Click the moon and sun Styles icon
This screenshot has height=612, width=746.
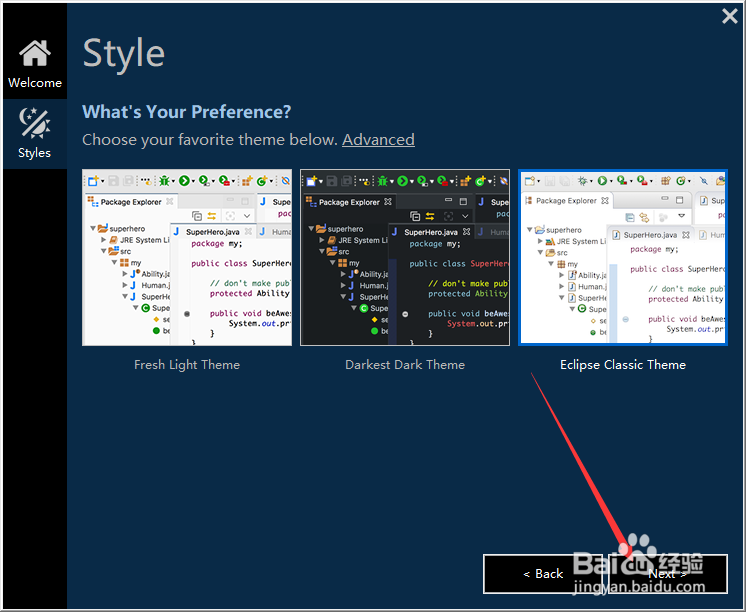[35, 123]
